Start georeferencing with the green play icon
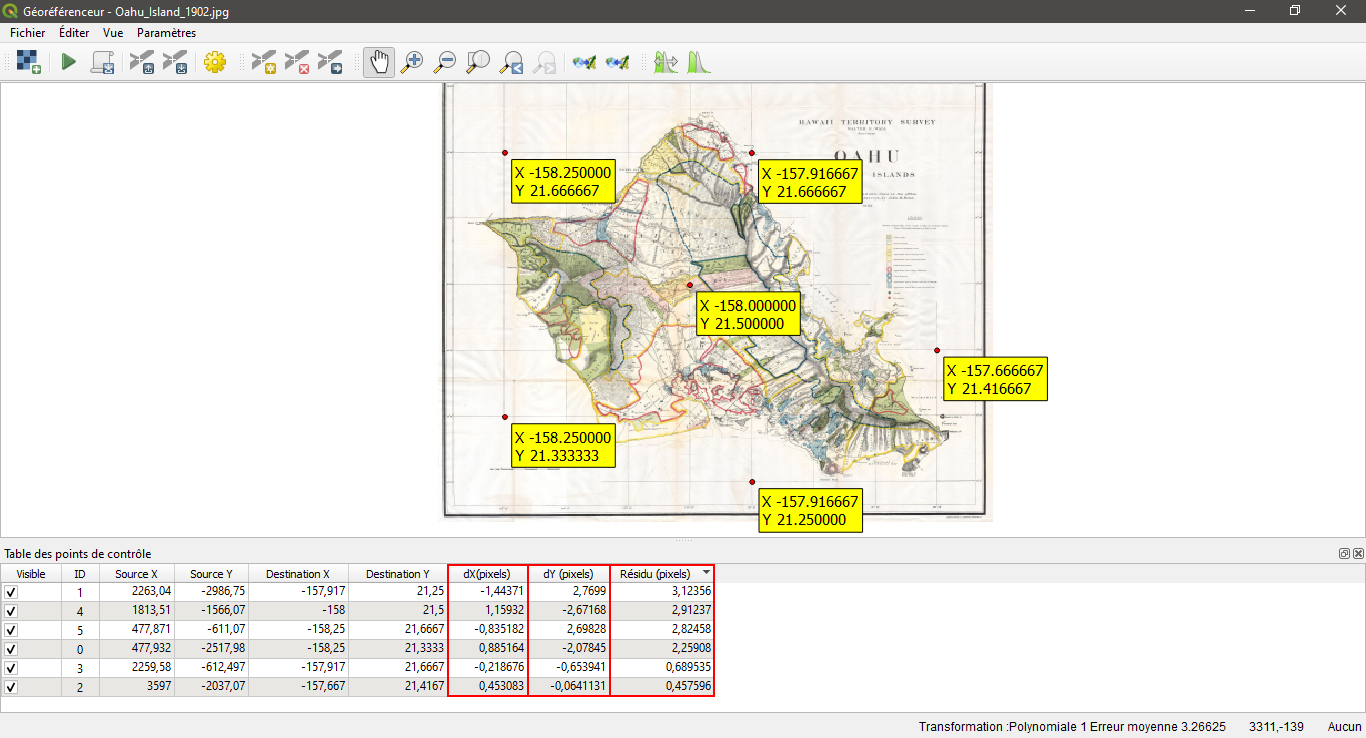This screenshot has height=738, width=1366. coord(68,62)
